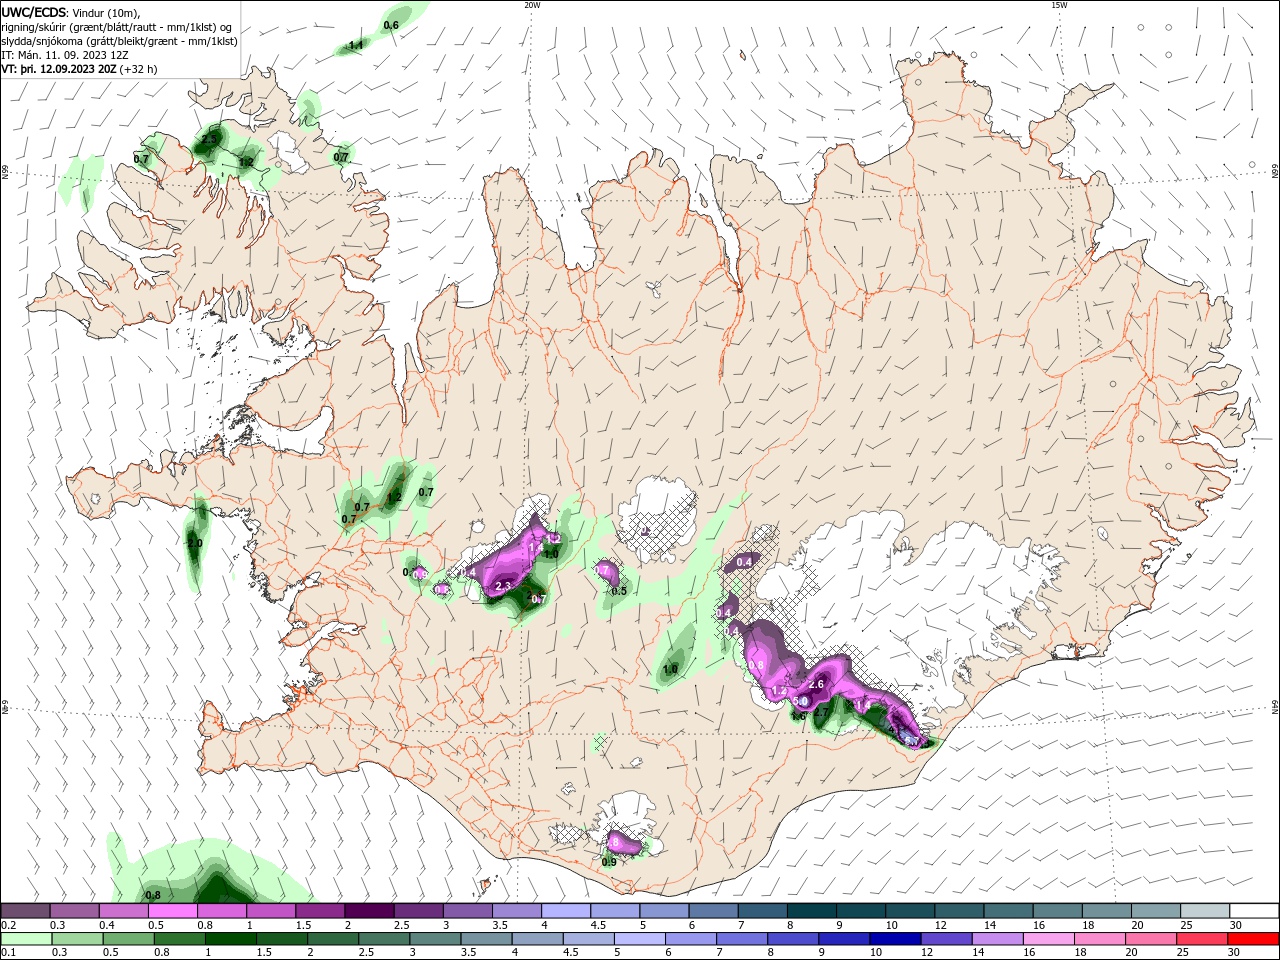Pick rain scale swatch starting at 2

click(331, 939)
